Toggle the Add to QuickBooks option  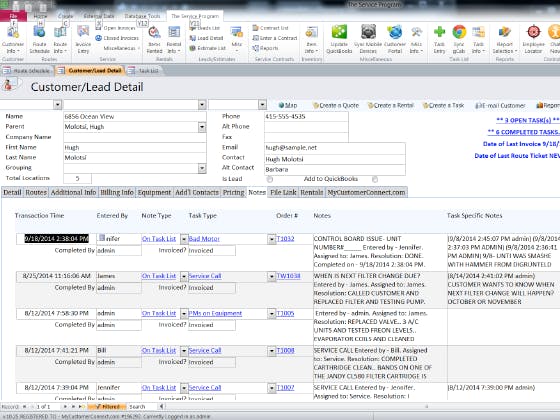tap(375, 179)
